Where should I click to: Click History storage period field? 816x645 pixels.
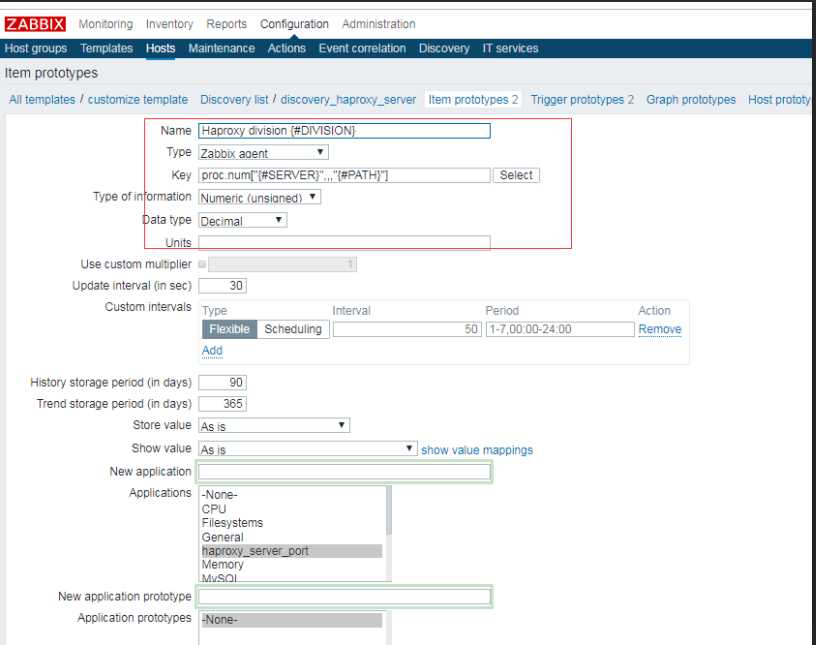point(222,383)
